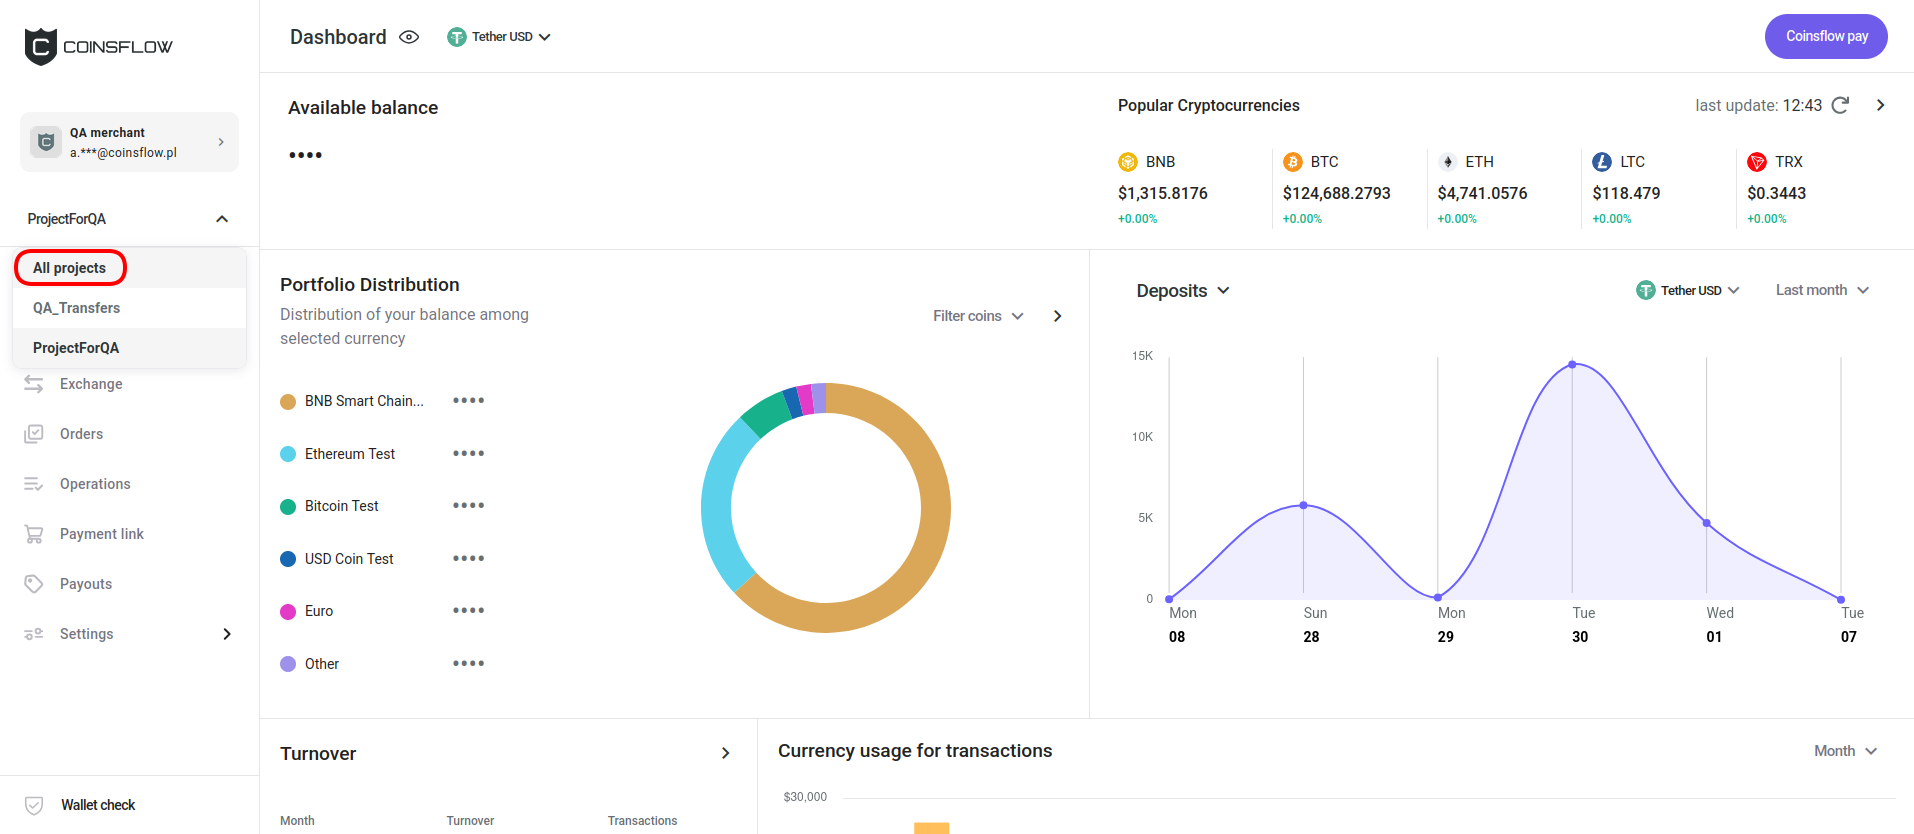Click the Coinsflow logo icon
1914x834 pixels.
(x=41, y=46)
